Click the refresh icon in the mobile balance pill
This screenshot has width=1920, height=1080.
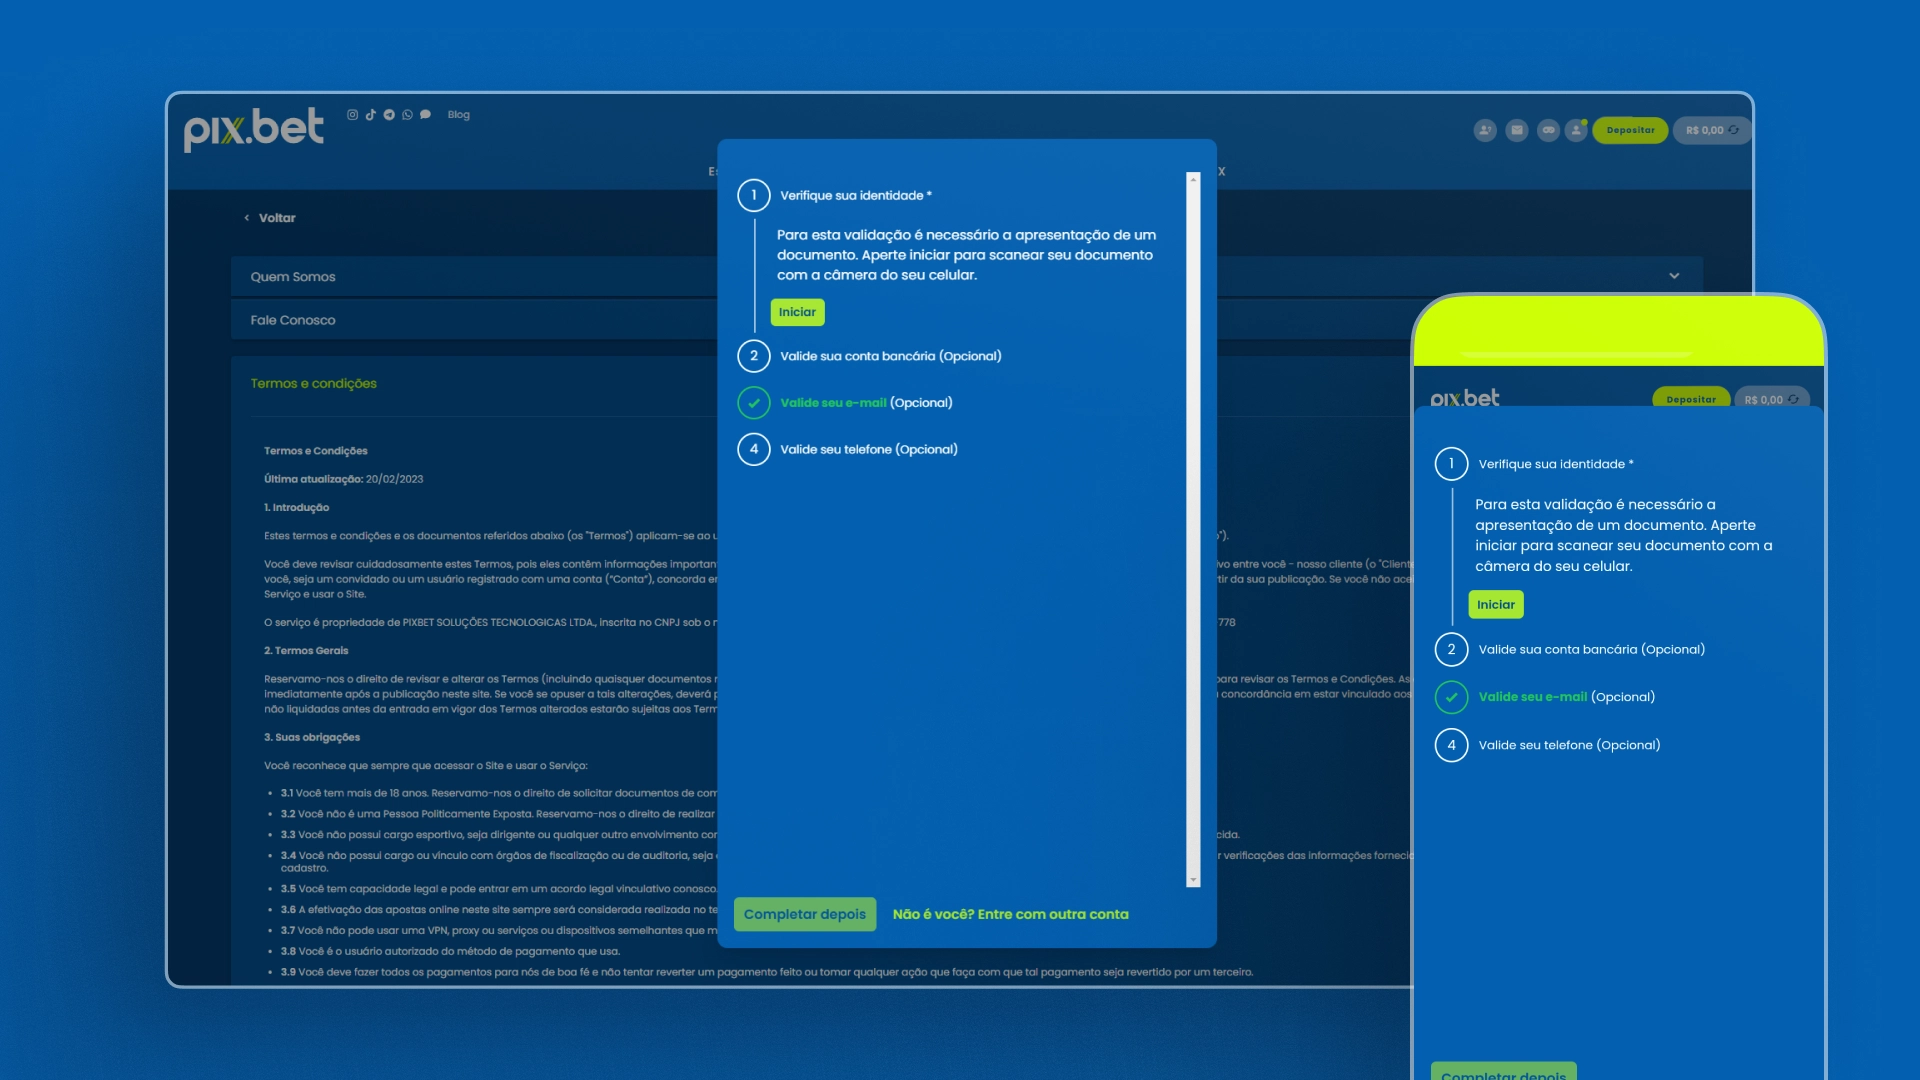(x=1793, y=399)
